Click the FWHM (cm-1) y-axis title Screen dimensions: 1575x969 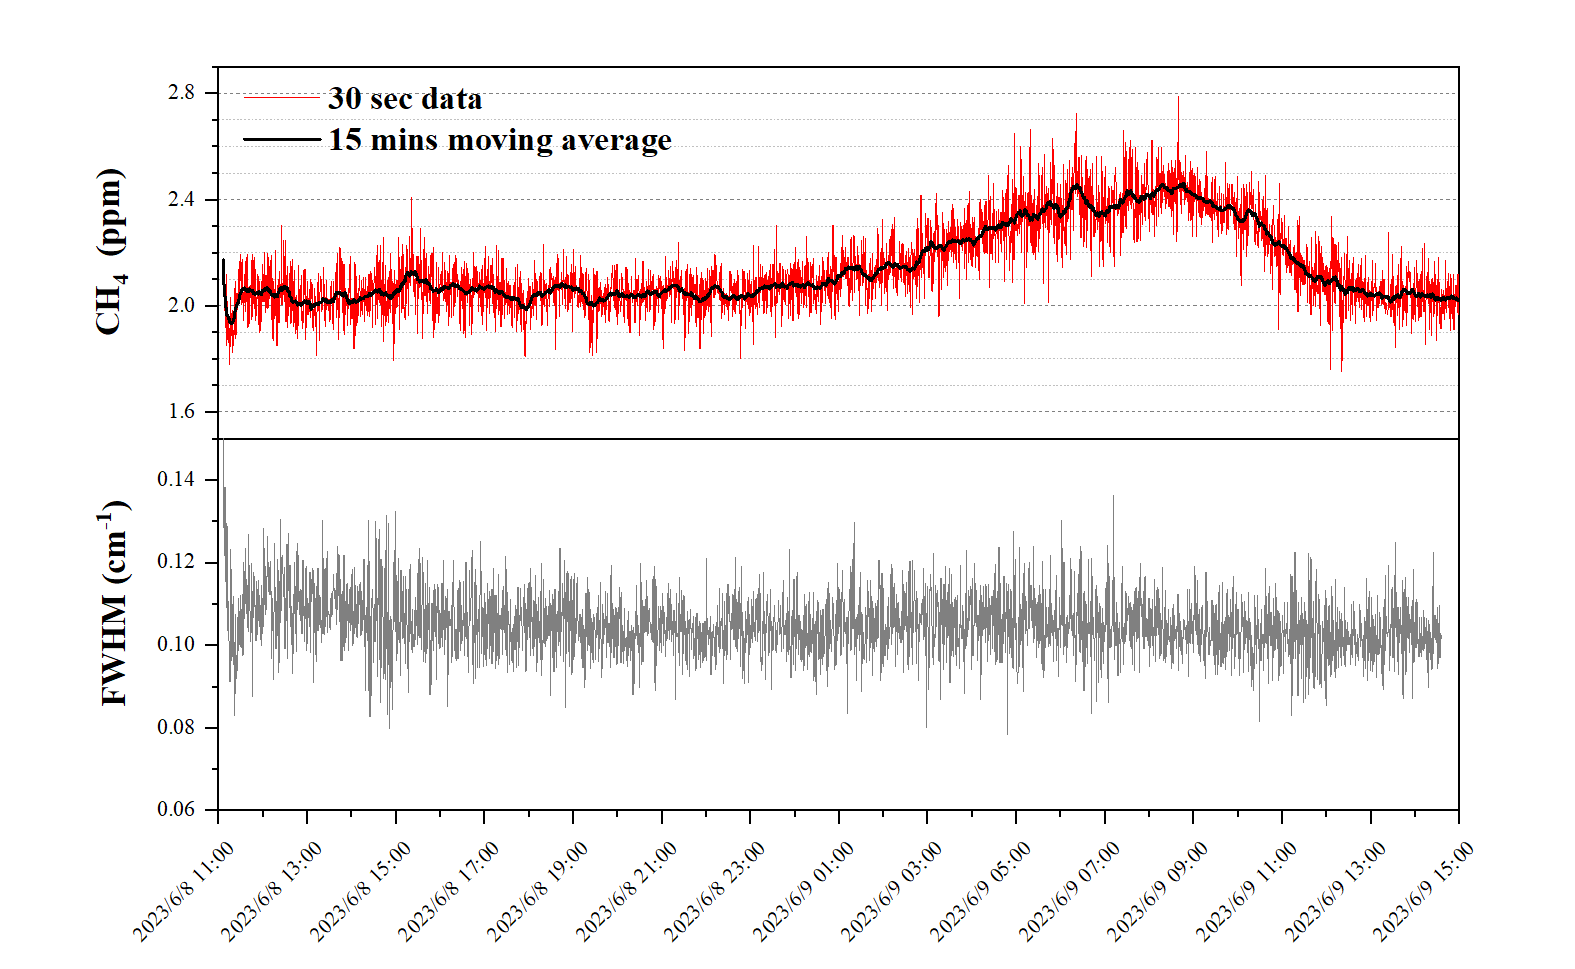pos(115,605)
